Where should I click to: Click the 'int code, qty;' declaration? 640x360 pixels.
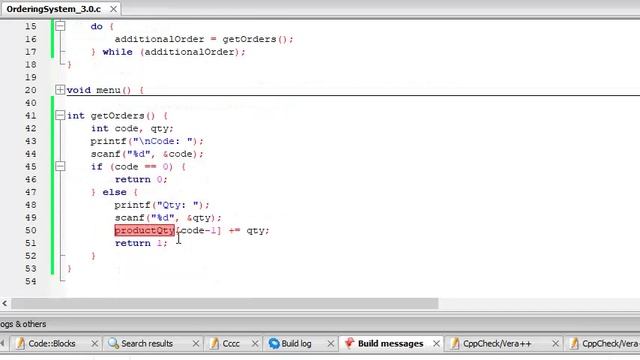[132, 129]
